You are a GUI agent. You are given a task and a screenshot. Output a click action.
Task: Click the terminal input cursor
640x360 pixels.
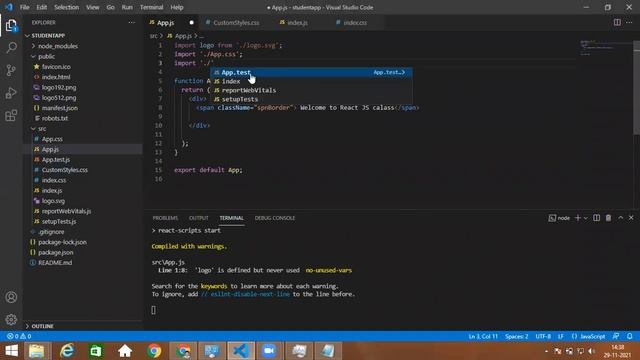pos(153,310)
